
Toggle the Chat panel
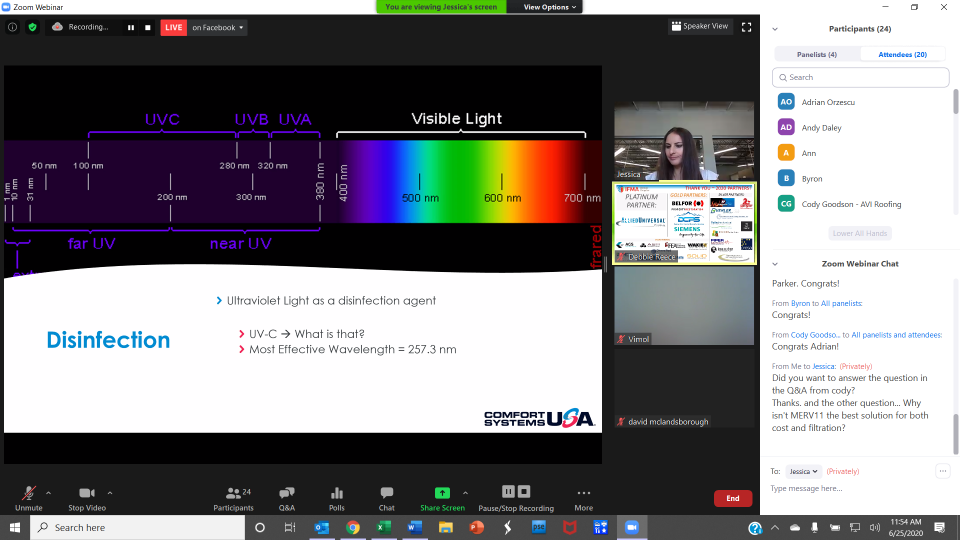pos(386,498)
